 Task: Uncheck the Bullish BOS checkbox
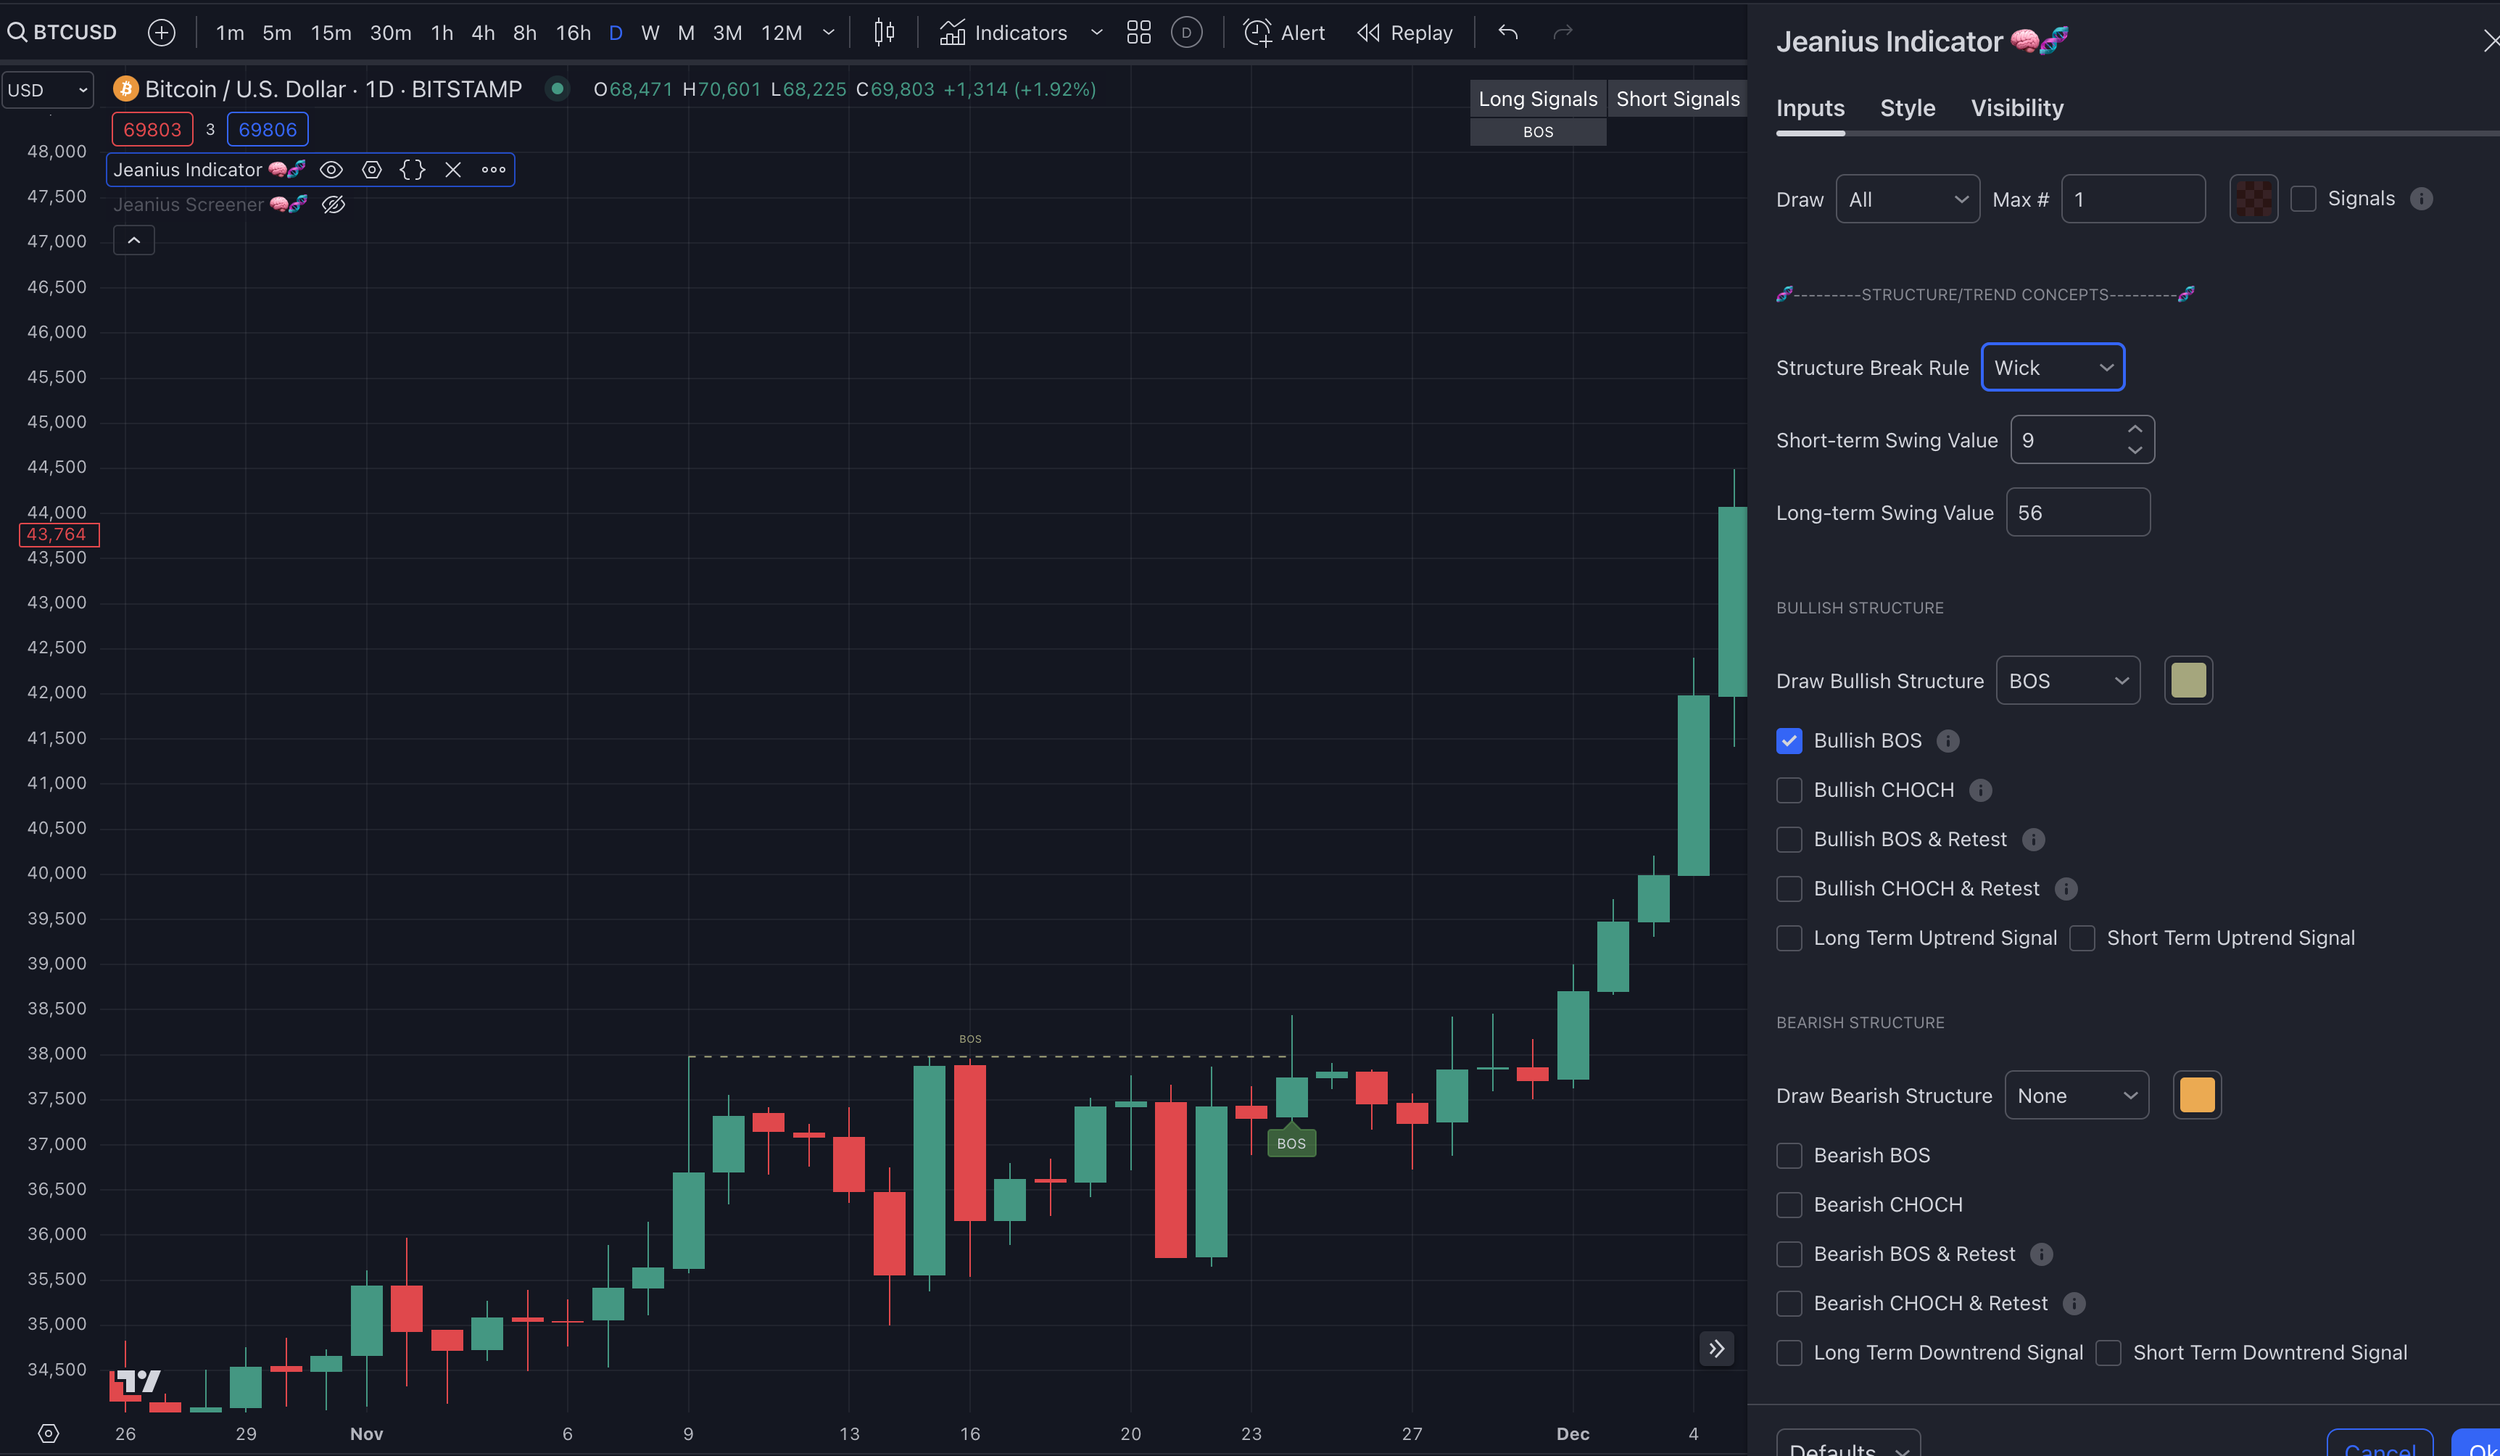[x=1788, y=741]
